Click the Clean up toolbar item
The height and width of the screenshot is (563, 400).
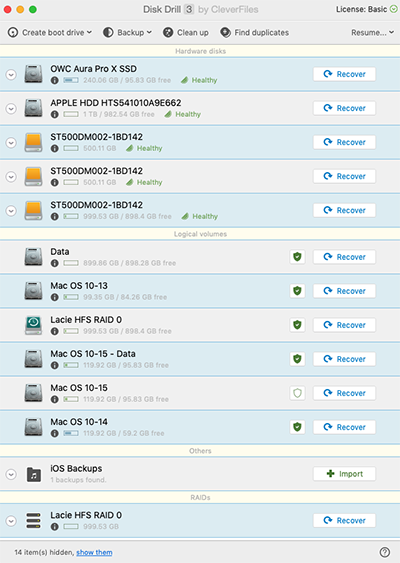(186, 32)
